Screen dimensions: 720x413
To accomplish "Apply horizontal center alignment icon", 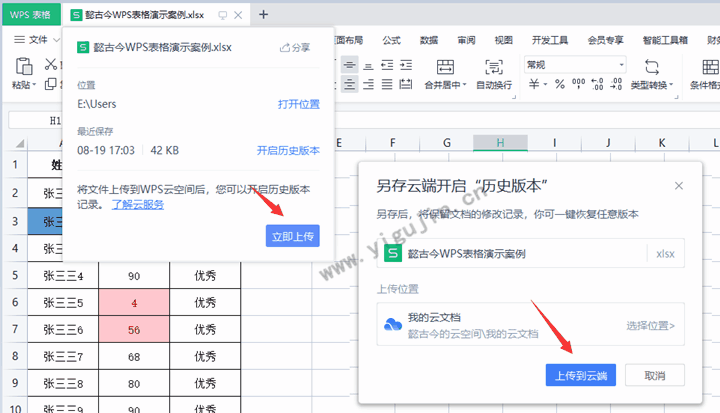I will coord(349,85).
